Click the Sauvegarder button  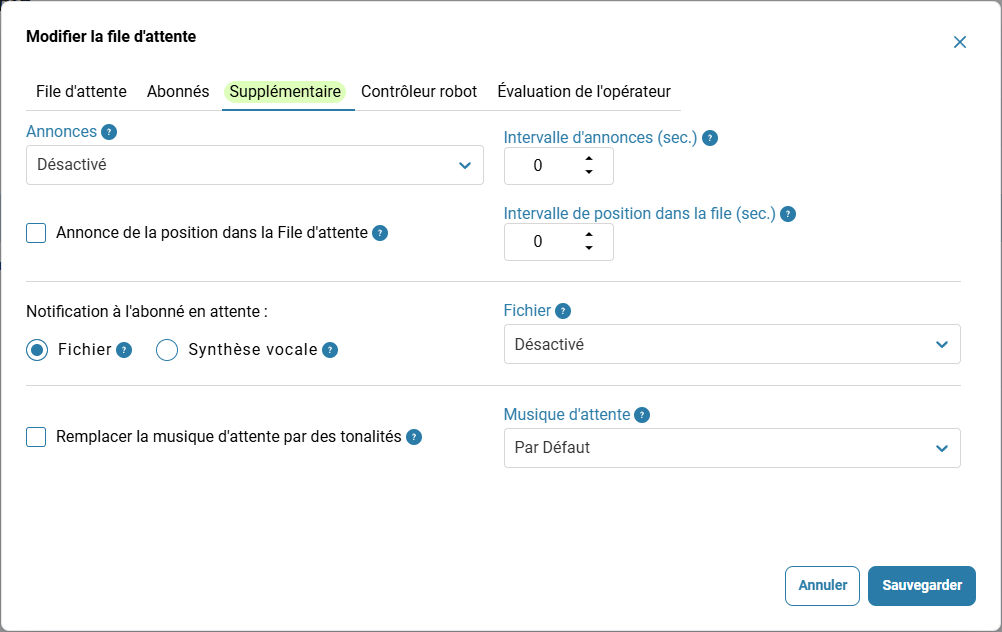point(921,586)
